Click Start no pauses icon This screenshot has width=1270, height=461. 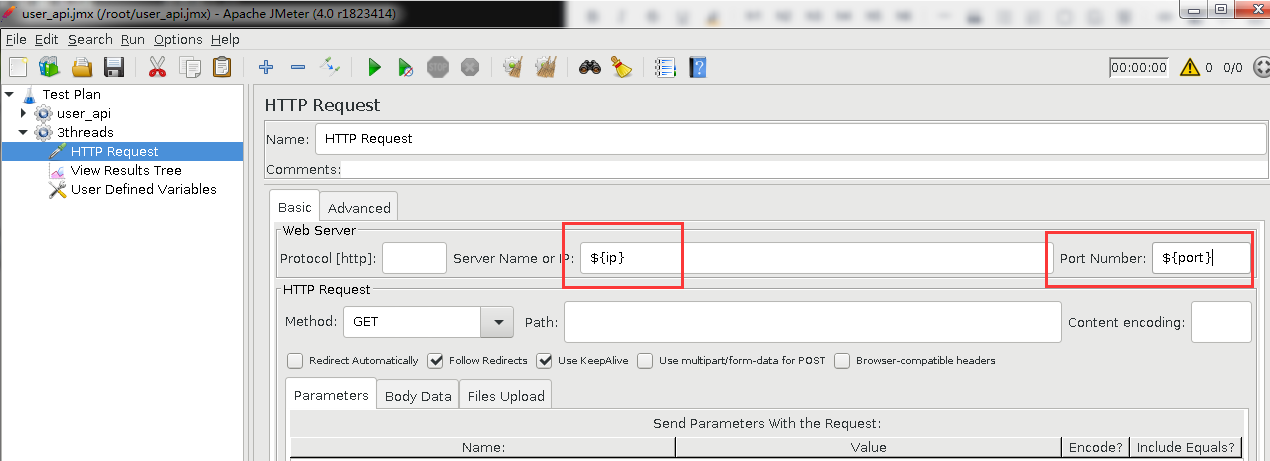tap(406, 67)
